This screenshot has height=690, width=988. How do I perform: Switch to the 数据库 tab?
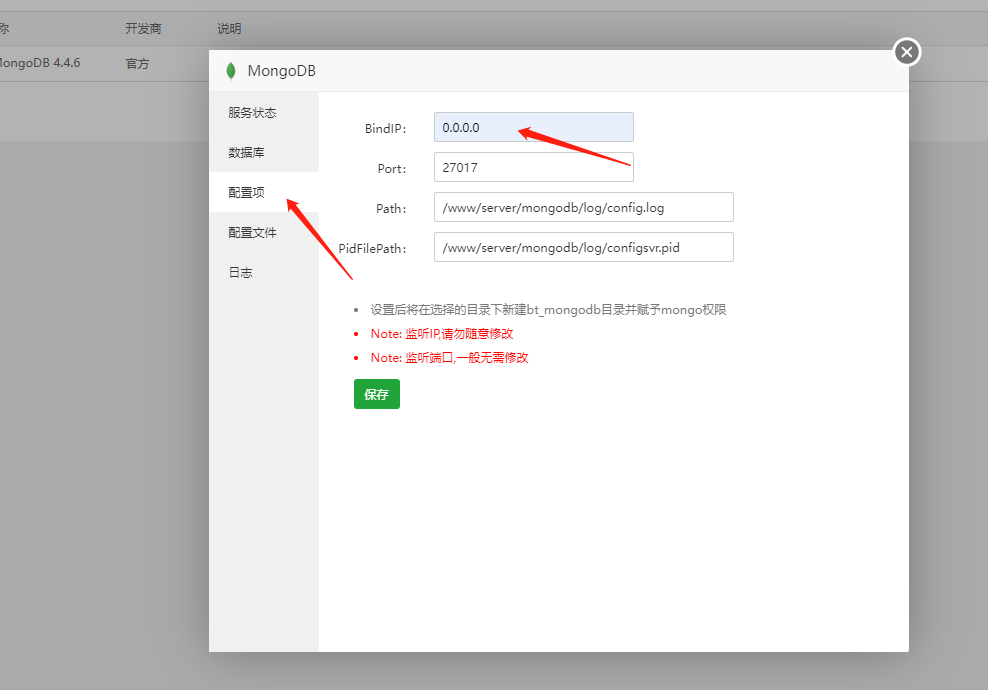click(x=264, y=152)
